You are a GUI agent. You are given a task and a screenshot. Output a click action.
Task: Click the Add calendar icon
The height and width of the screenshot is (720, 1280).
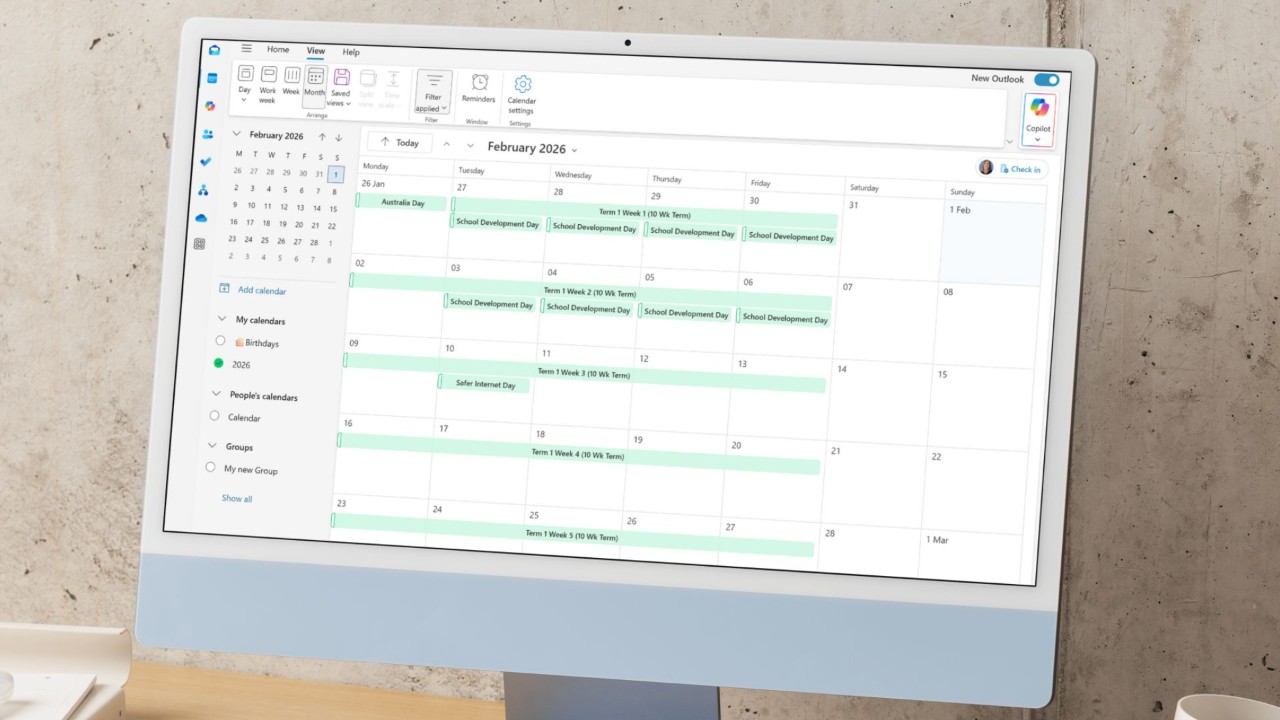[224, 289]
